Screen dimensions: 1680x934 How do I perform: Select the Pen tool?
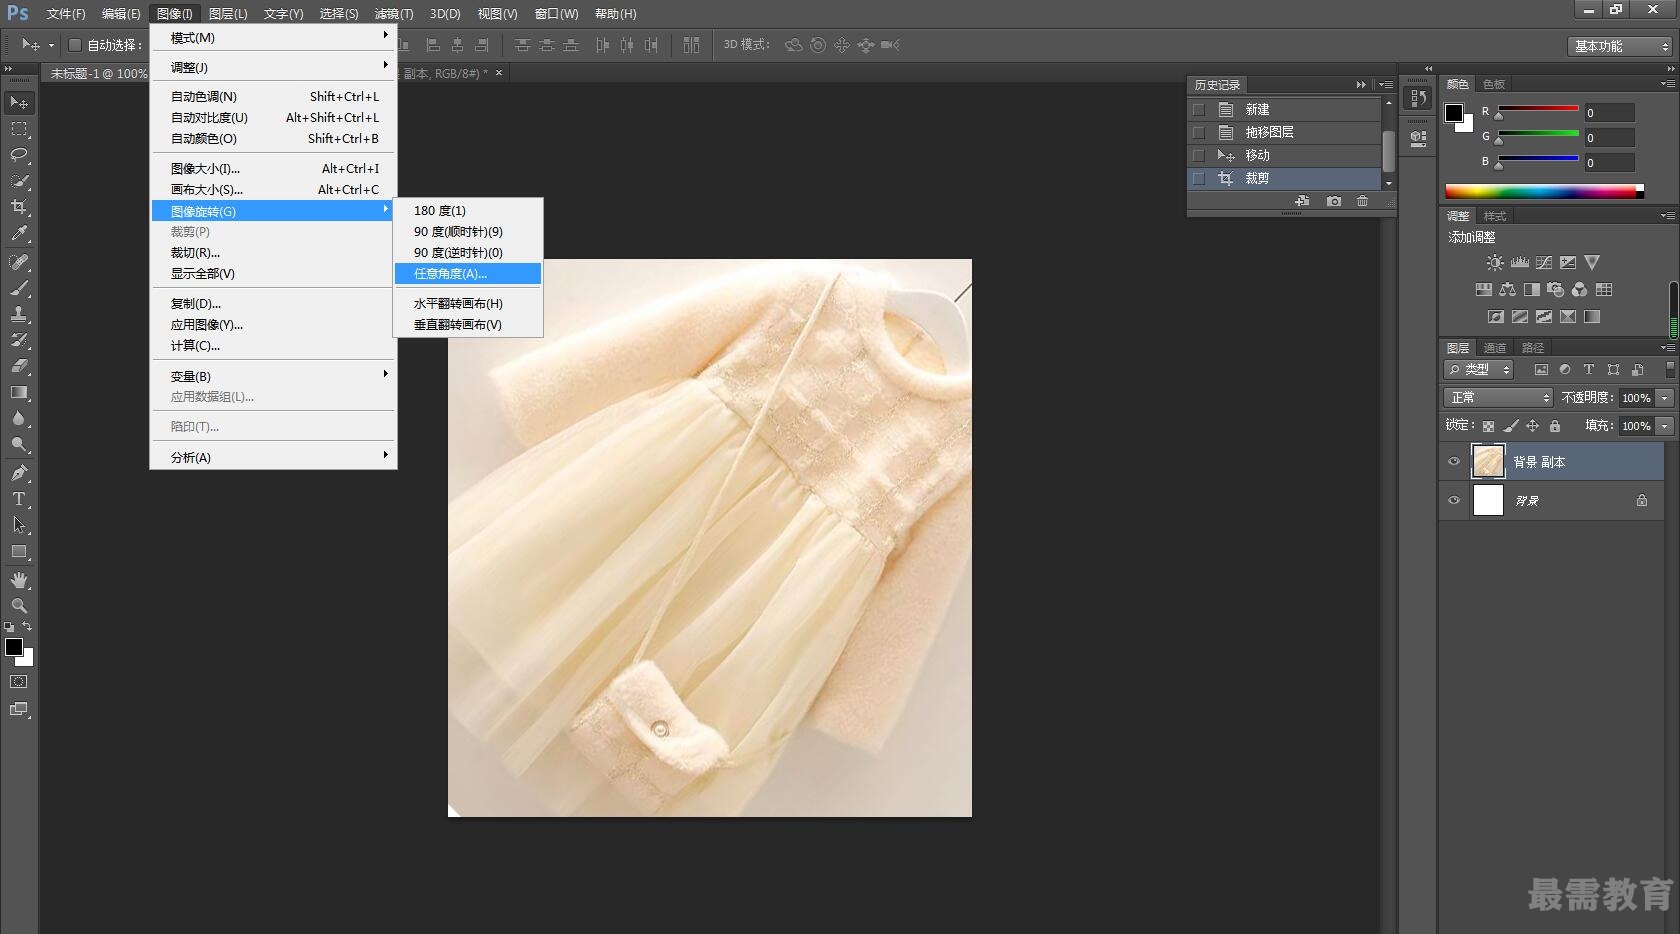tap(19, 472)
